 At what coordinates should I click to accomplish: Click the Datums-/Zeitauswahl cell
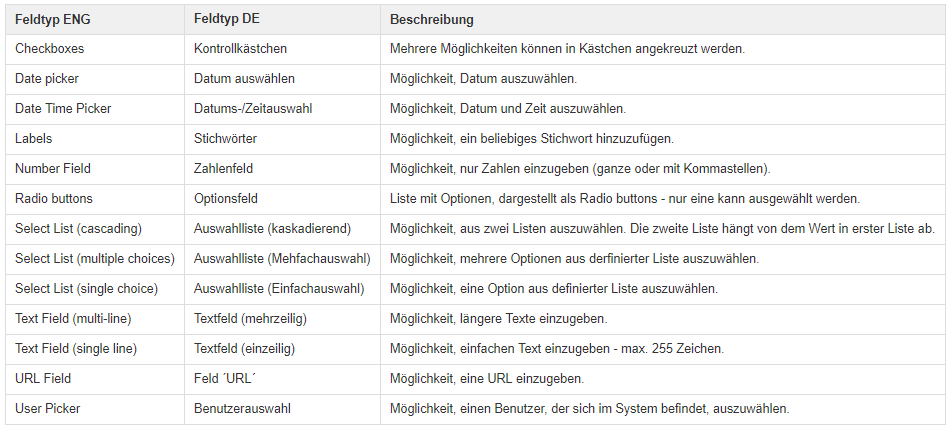click(283, 109)
